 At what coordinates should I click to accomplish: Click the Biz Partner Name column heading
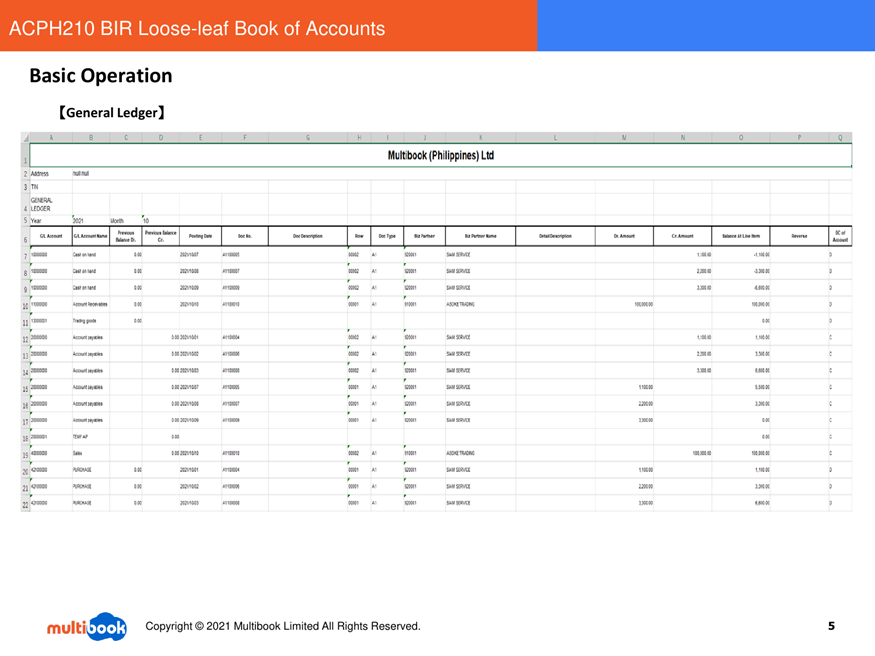480,237
